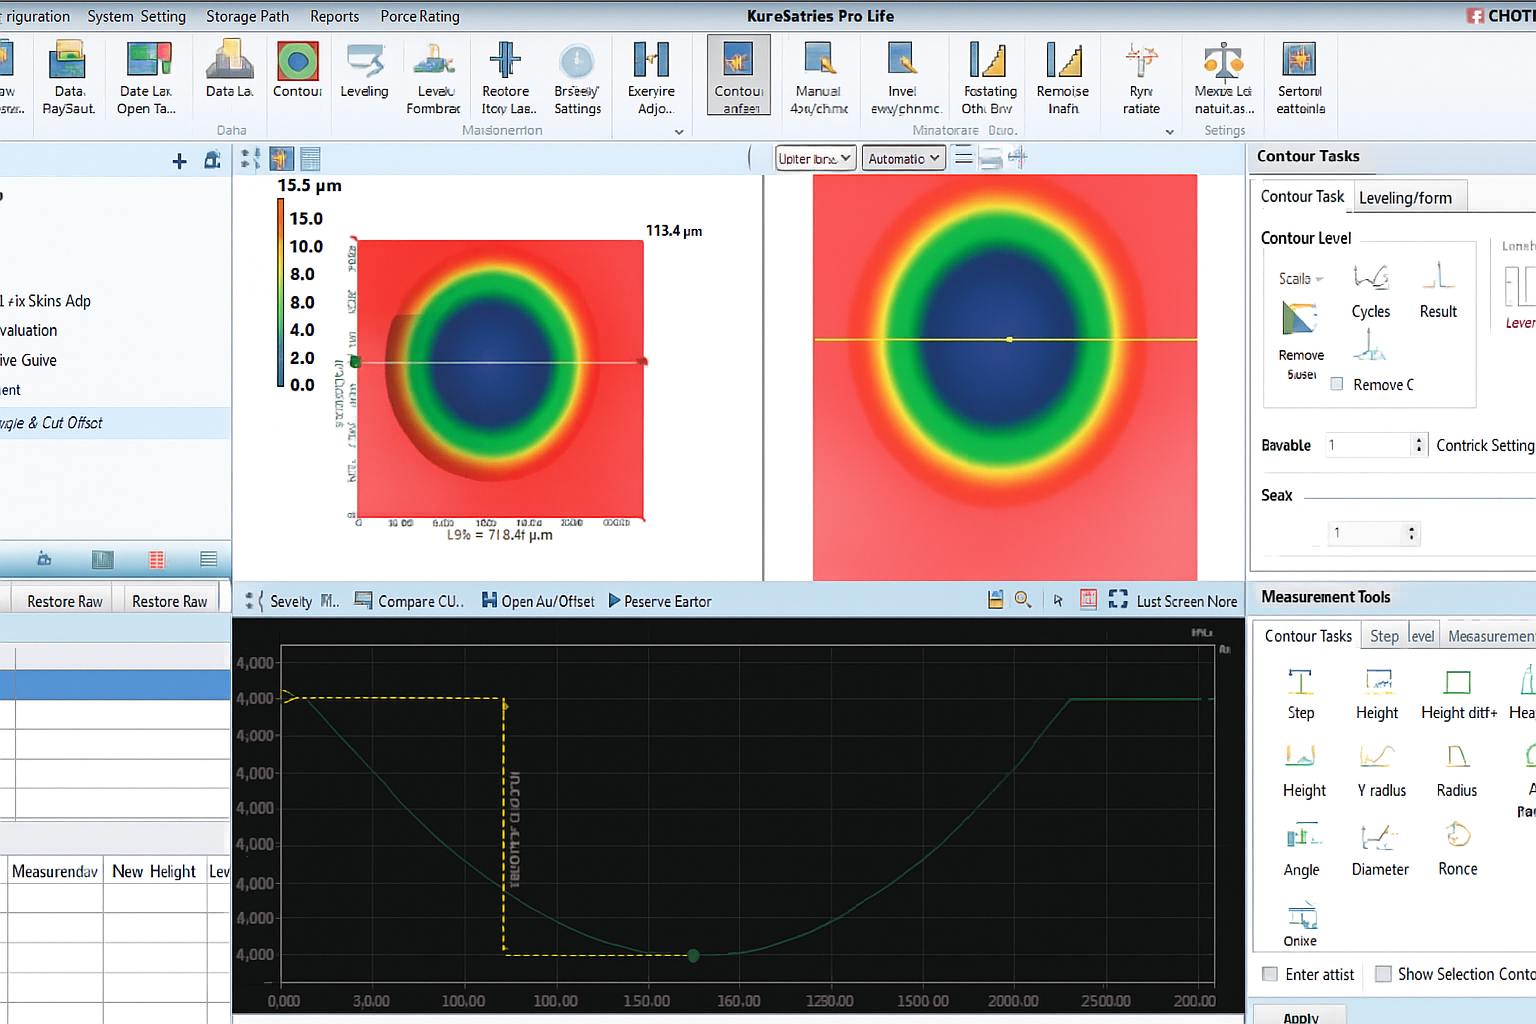Enable the Remove C checkbox
Screen dimensions: 1536x1024
(1337, 384)
